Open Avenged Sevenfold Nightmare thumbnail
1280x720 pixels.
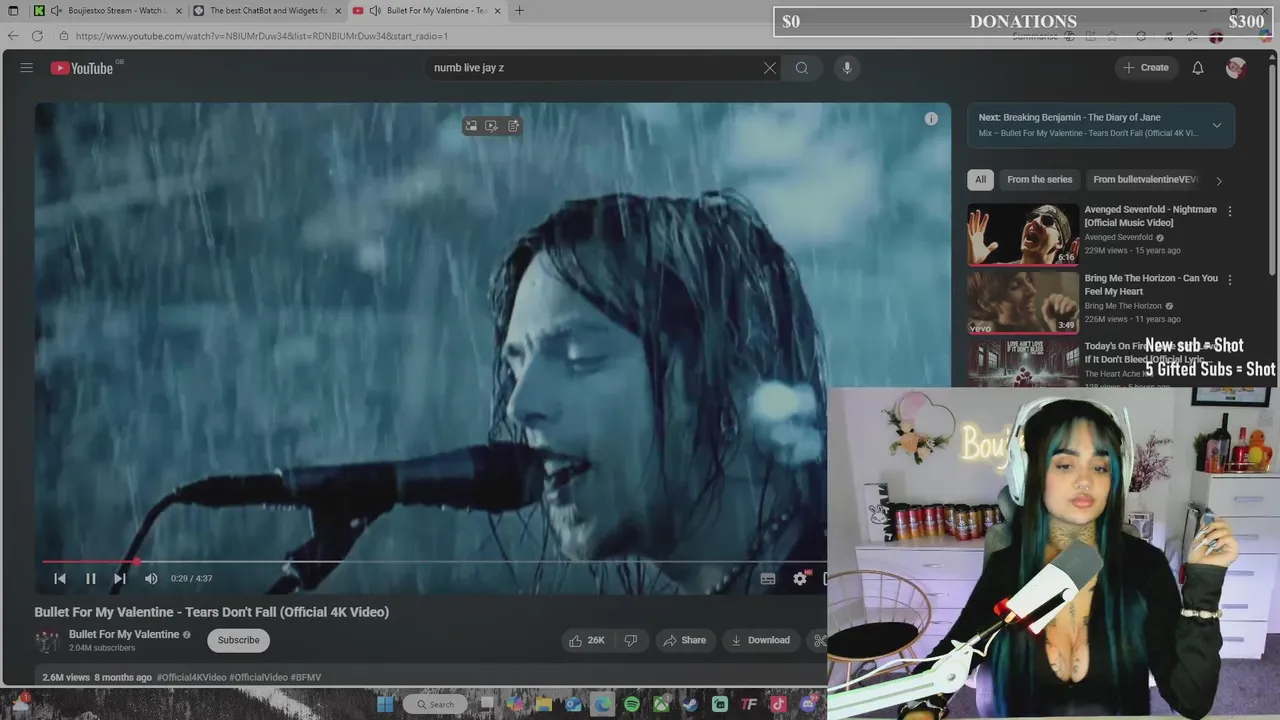pyautogui.click(x=1023, y=234)
